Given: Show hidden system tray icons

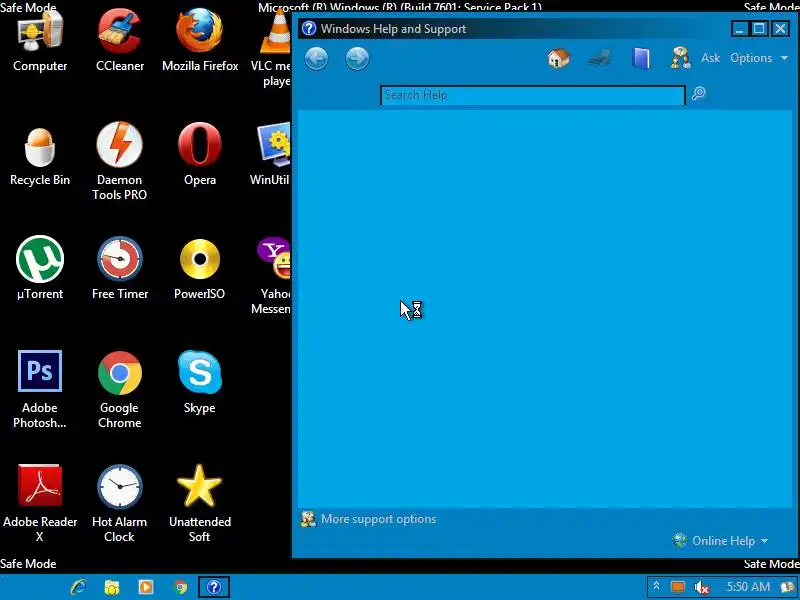Looking at the screenshot, I should pos(657,586).
